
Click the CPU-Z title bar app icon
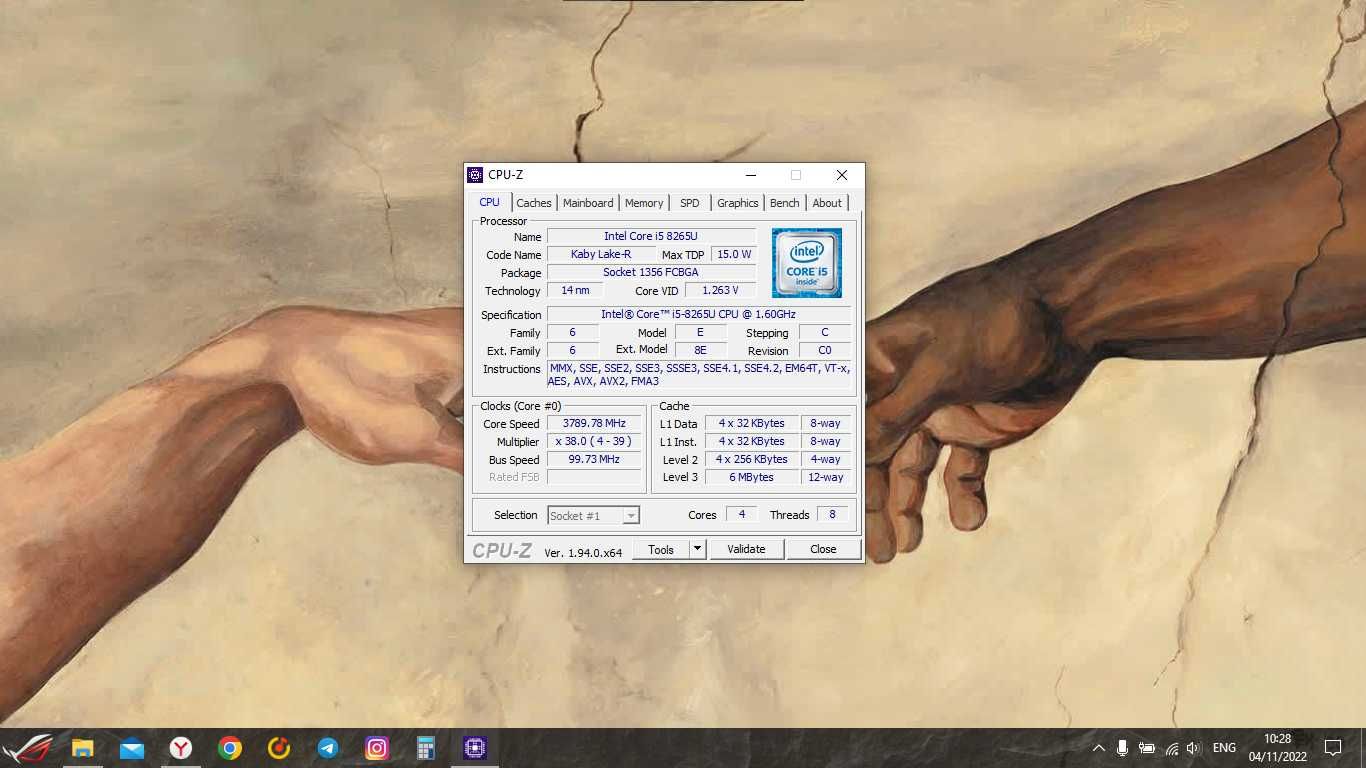coord(475,175)
